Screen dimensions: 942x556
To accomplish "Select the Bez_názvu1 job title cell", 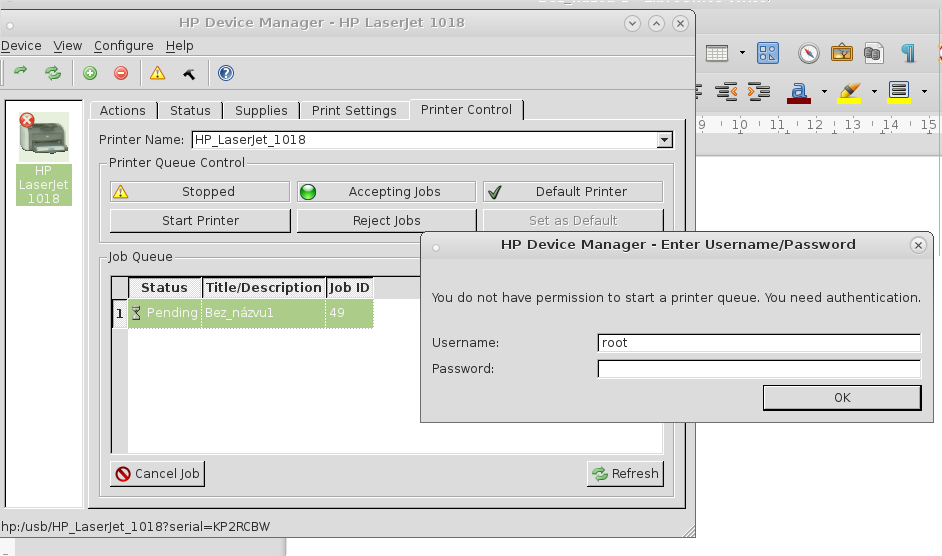I will [263, 313].
